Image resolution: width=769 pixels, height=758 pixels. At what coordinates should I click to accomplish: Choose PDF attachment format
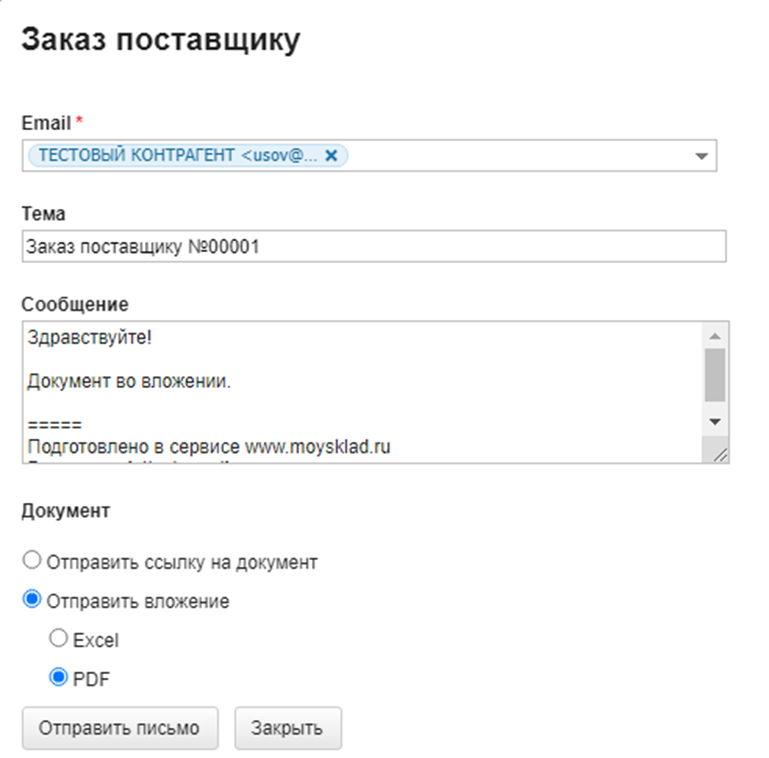click(58, 677)
